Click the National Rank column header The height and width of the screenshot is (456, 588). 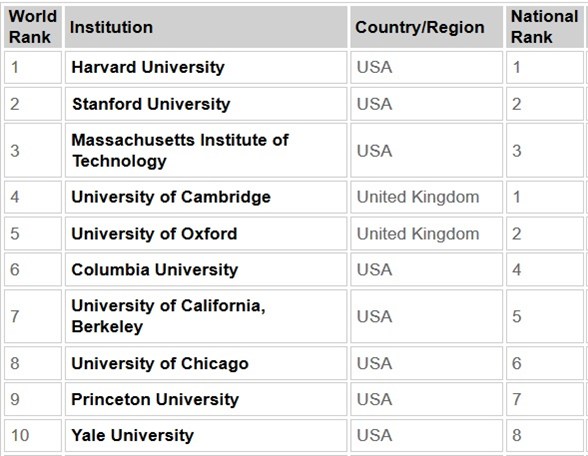click(545, 27)
